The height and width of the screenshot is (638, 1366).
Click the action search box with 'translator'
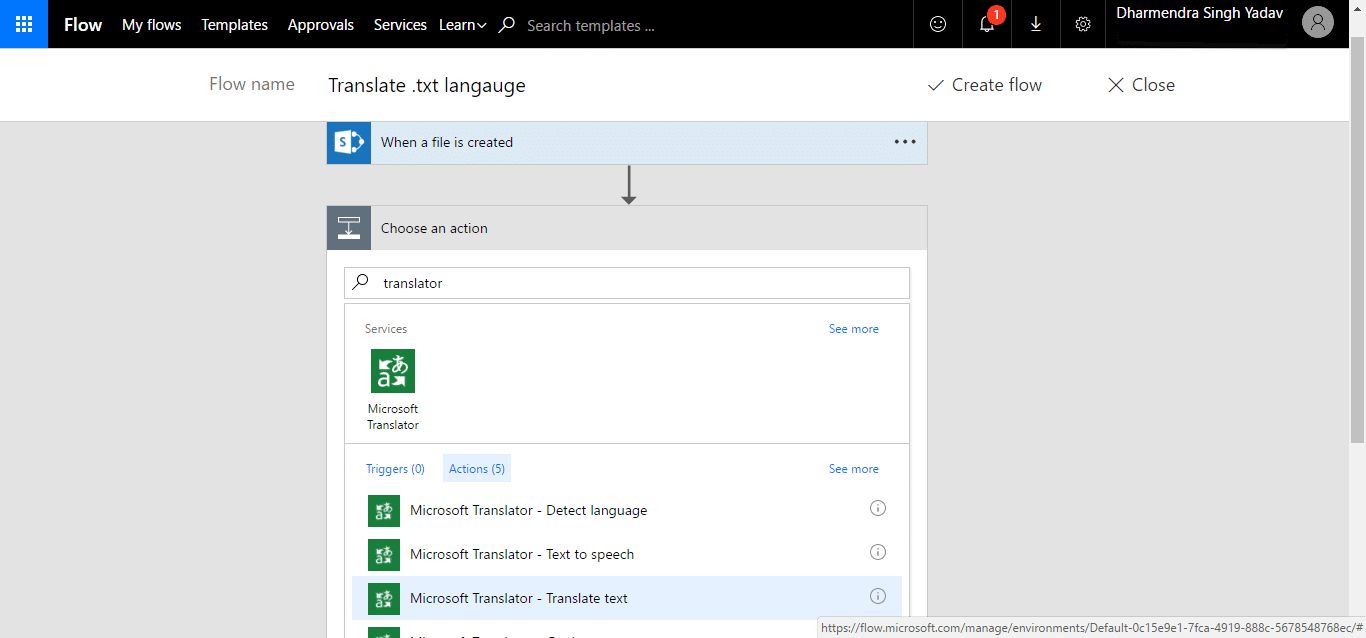click(627, 283)
